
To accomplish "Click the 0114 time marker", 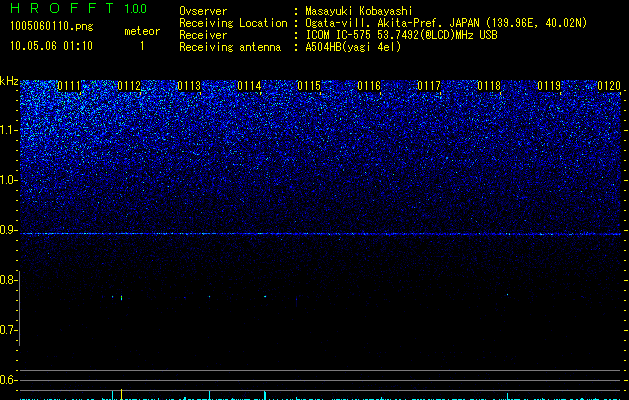I will (249, 86).
